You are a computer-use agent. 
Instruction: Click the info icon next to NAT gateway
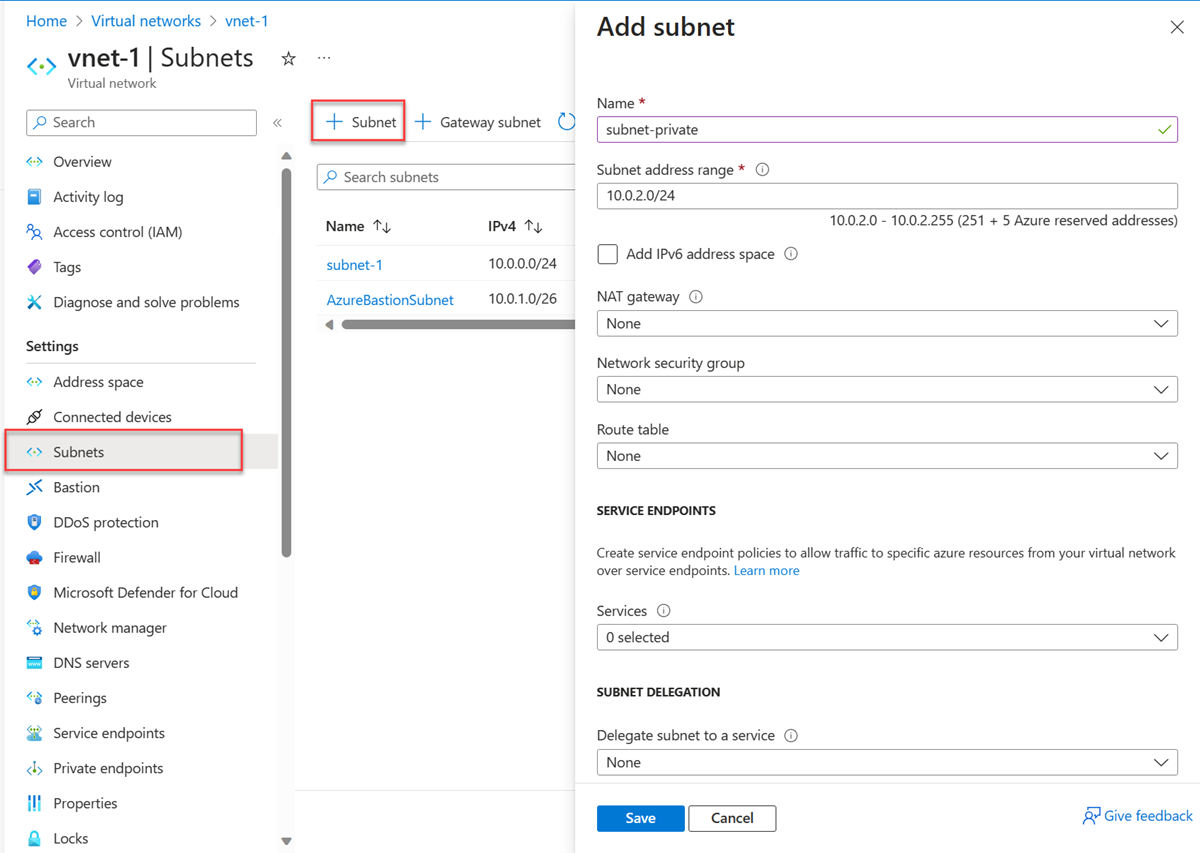pos(696,297)
